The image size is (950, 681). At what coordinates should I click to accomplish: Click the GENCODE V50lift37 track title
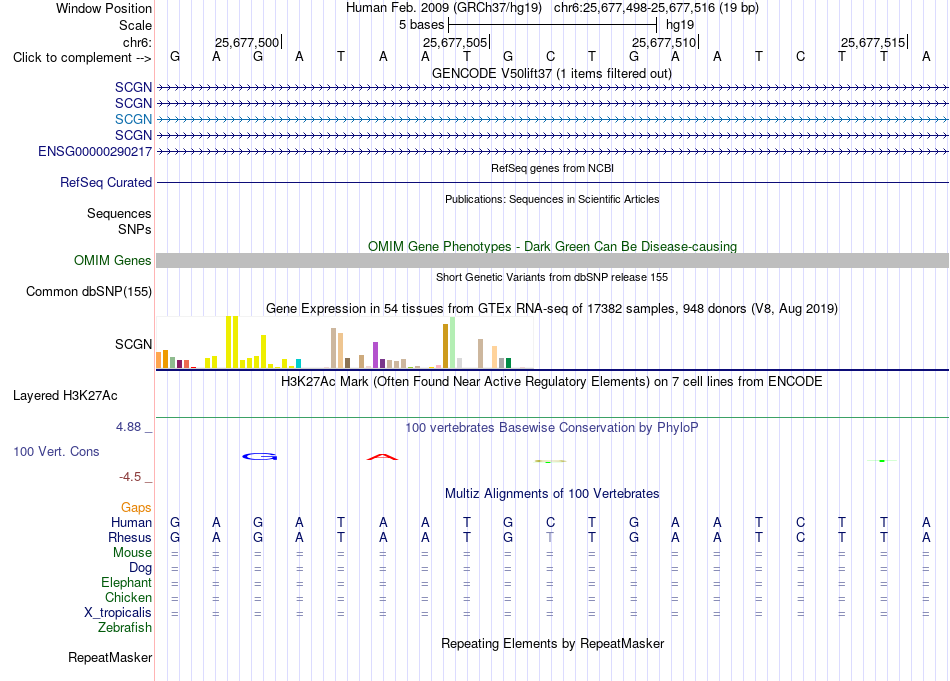point(552,73)
